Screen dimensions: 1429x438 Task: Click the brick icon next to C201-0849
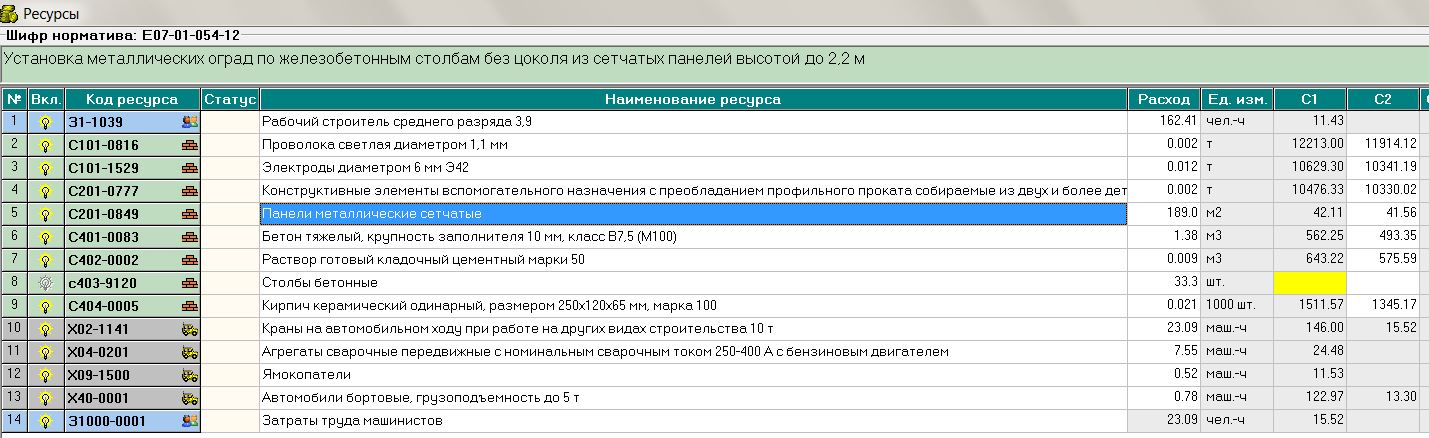pos(189,214)
